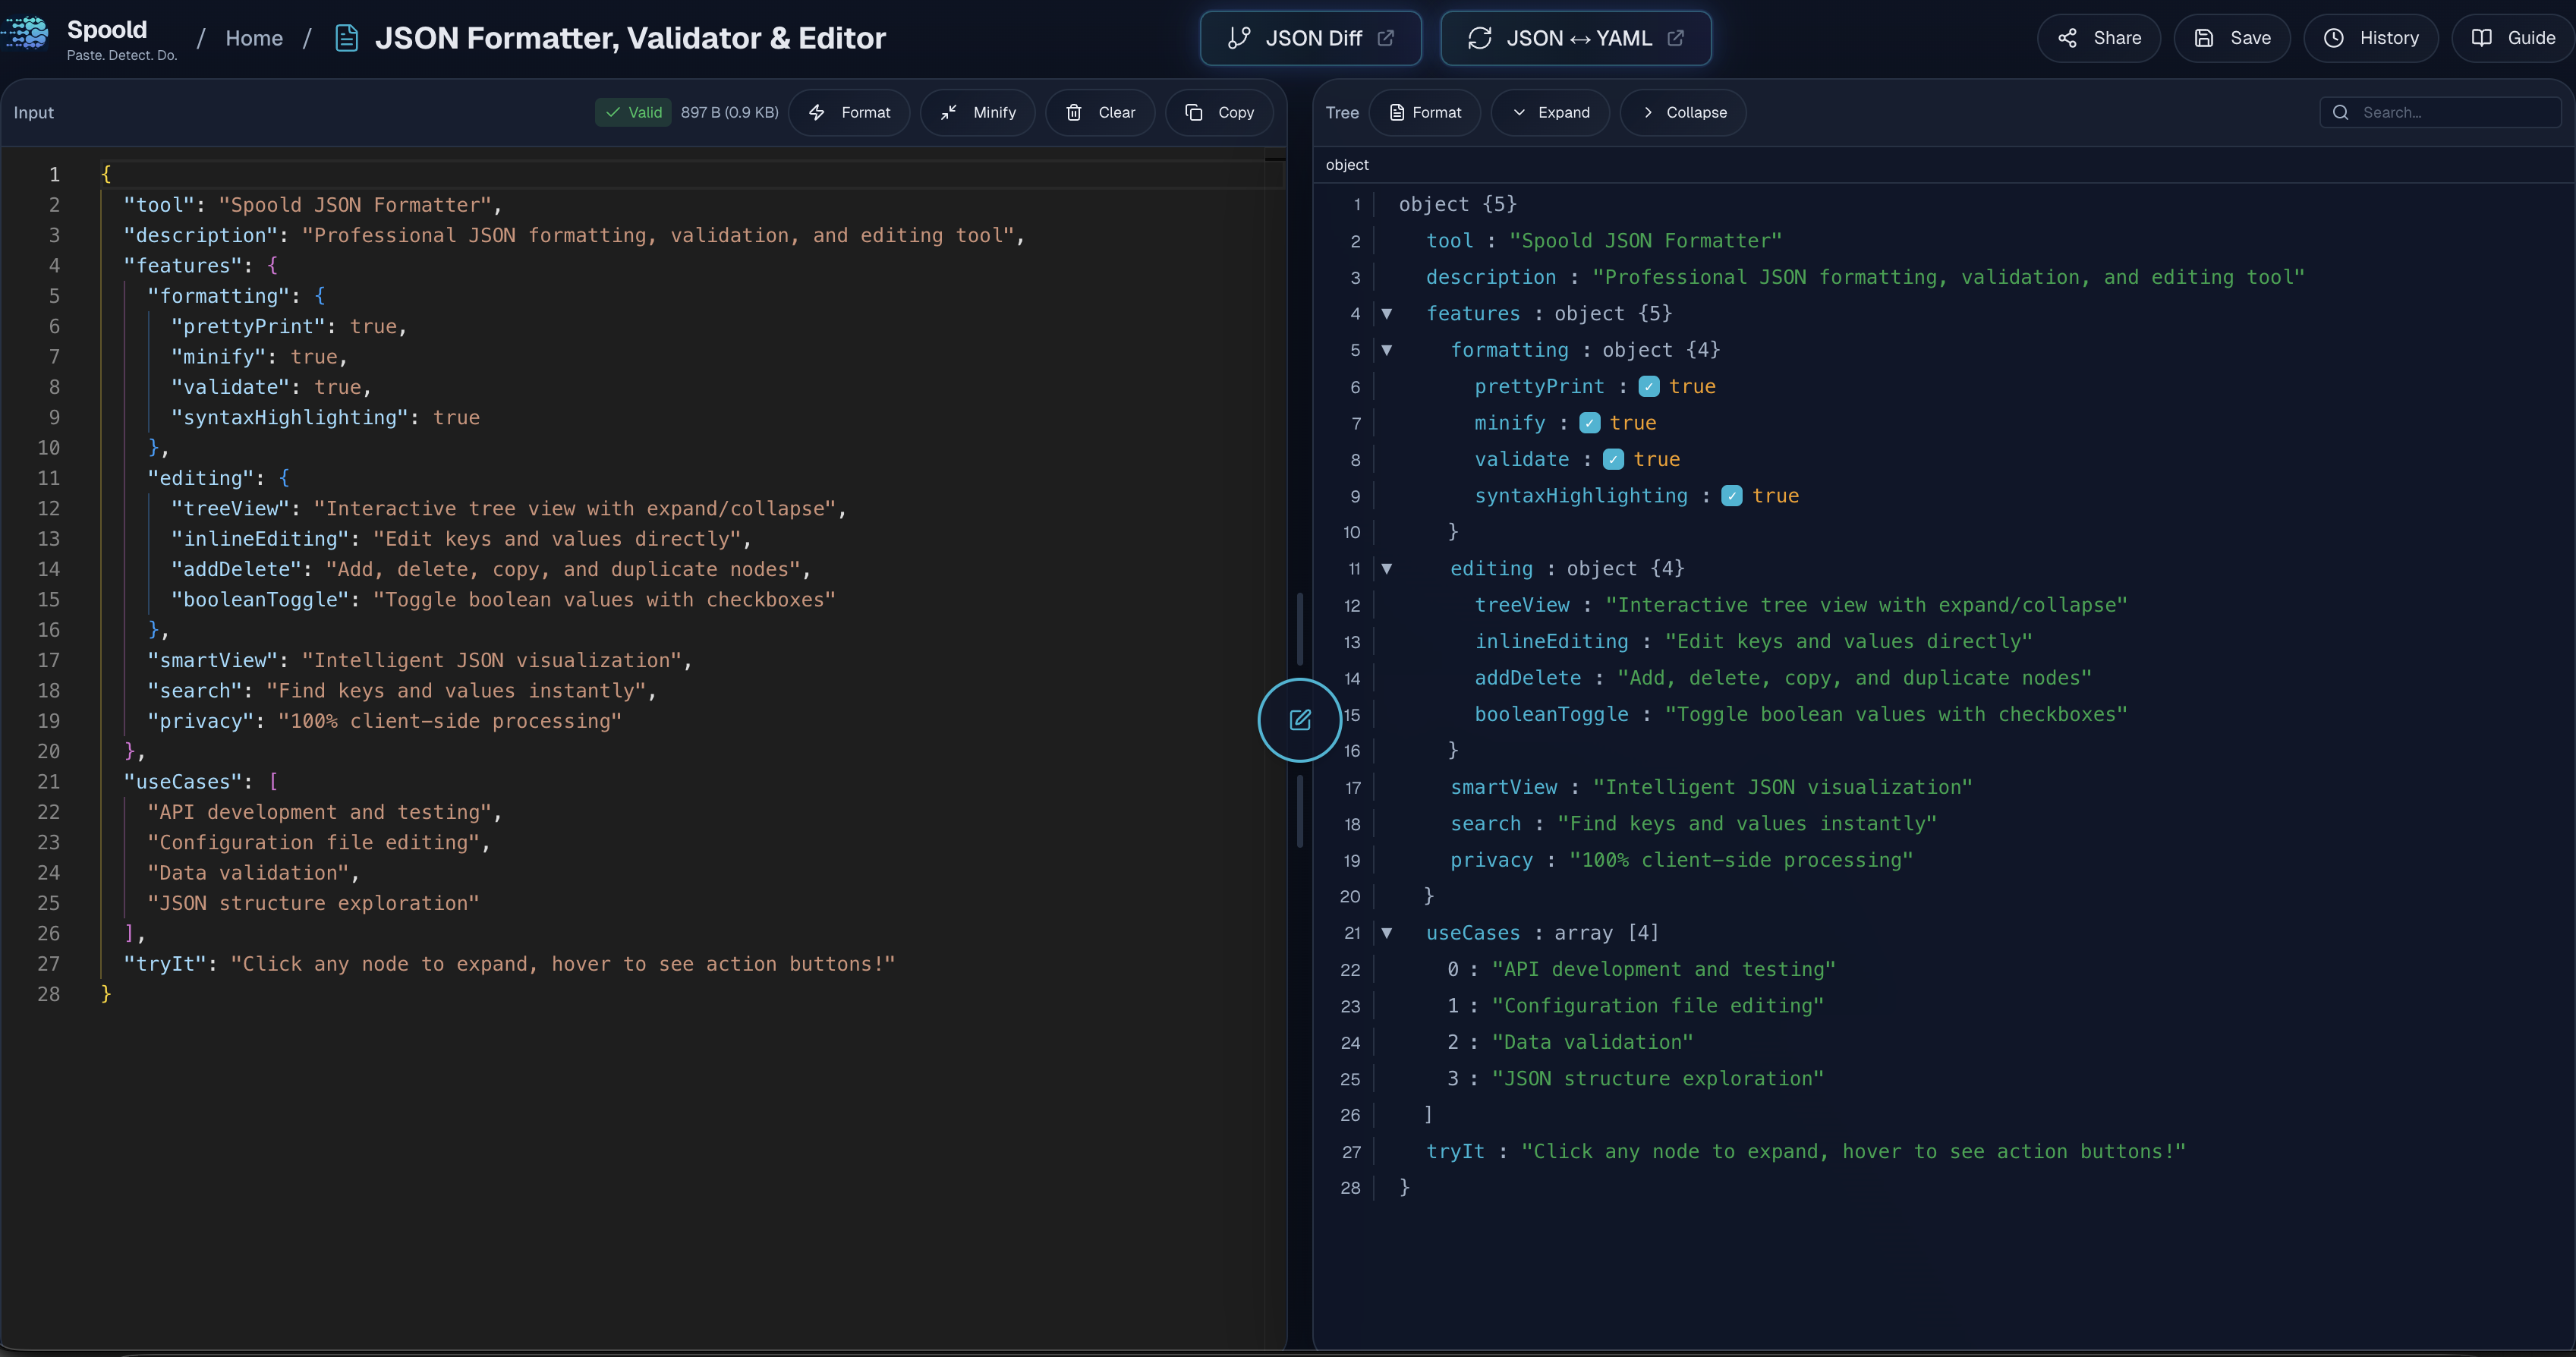Open the Guide book icon

pyautogui.click(x=2481, y=38)
